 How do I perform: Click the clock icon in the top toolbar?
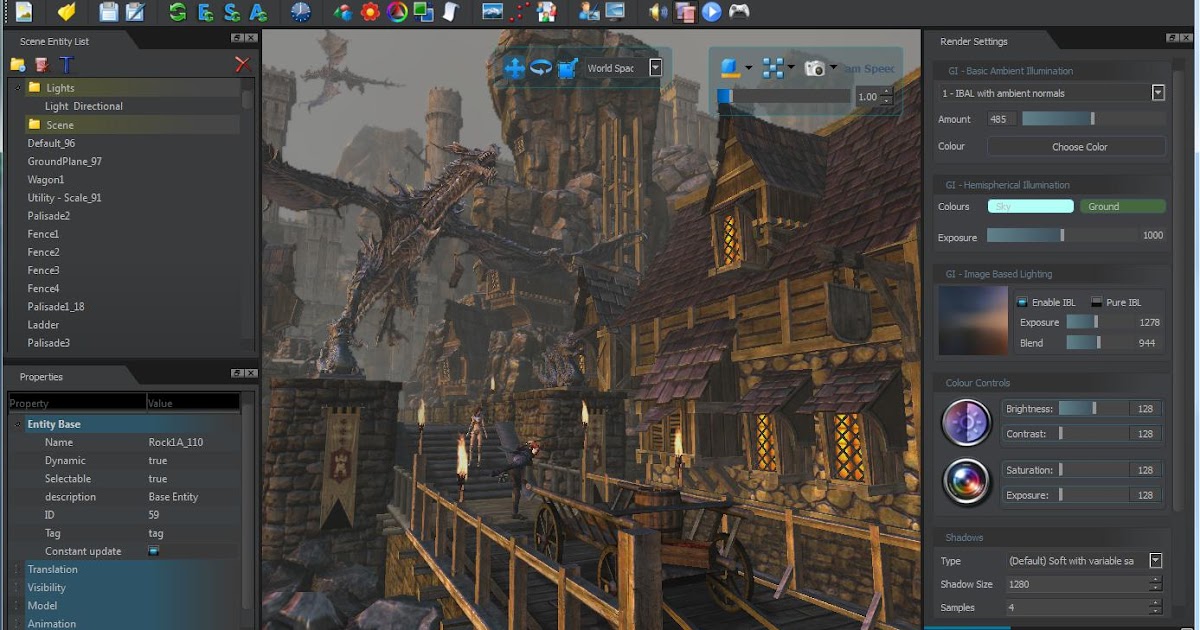(x=300, y=12)
